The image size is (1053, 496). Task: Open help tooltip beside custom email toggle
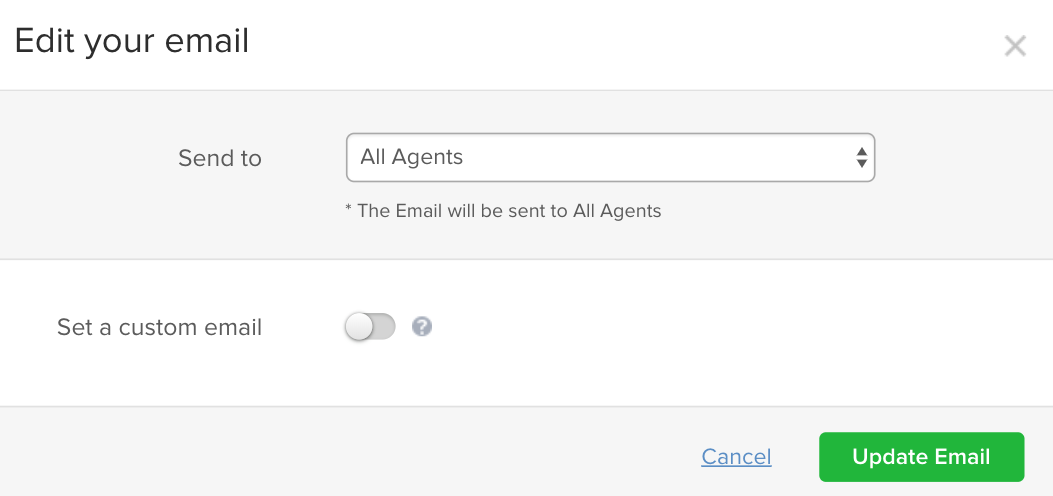click(422, 327)
